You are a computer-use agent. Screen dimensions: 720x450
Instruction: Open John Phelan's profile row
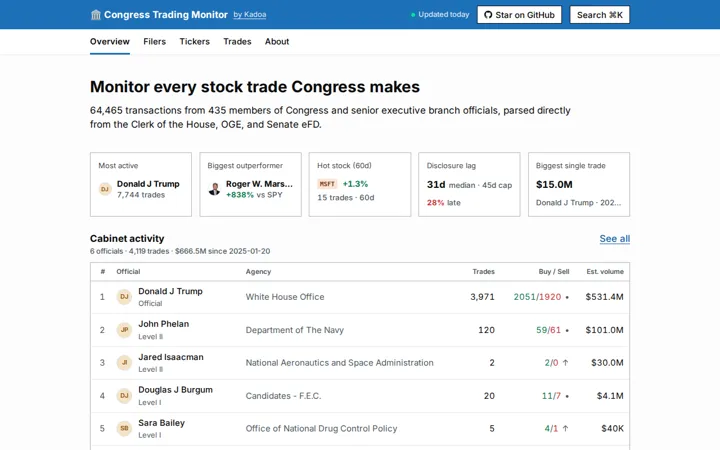tap(360, 330)
